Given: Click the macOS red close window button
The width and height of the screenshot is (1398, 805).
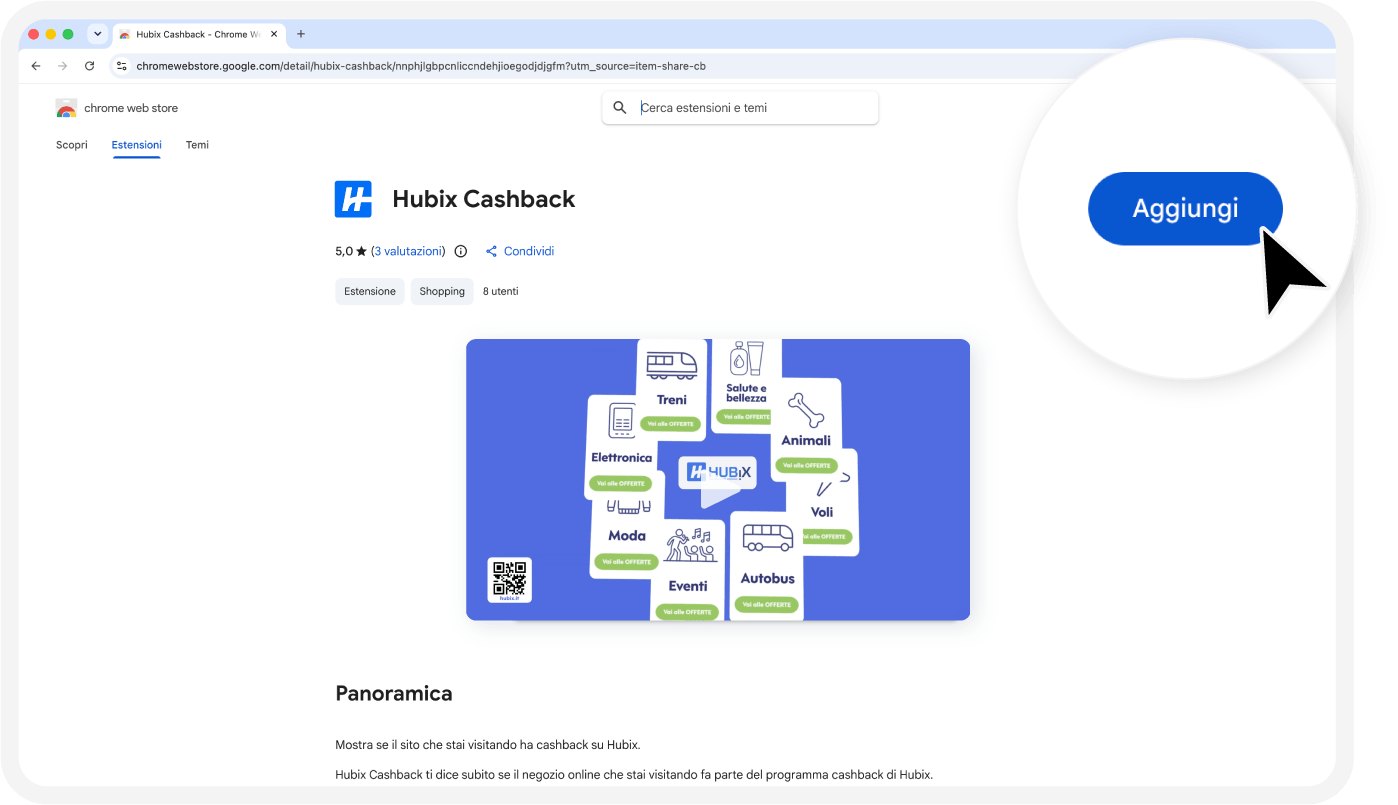Looking at the screenshot, I should [33, 34].
